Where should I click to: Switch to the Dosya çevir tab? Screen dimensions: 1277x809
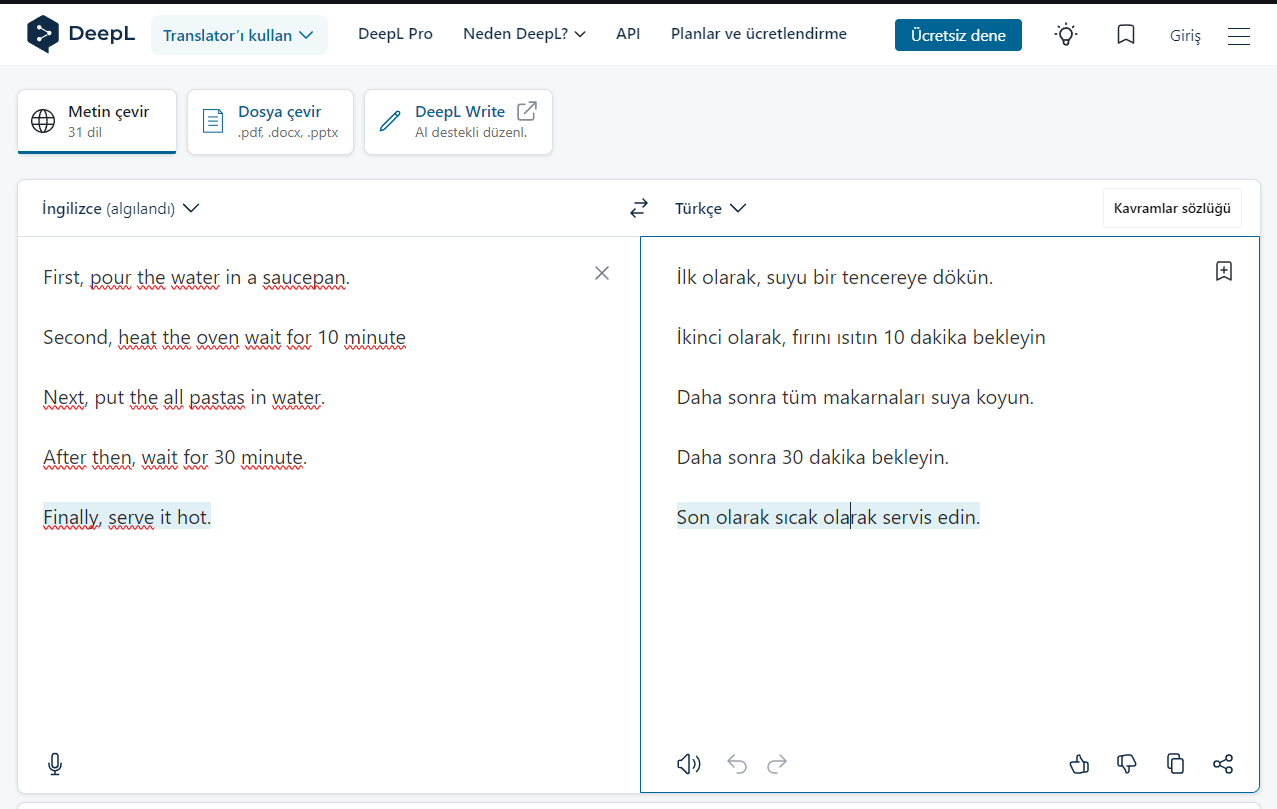pos(270,122)
